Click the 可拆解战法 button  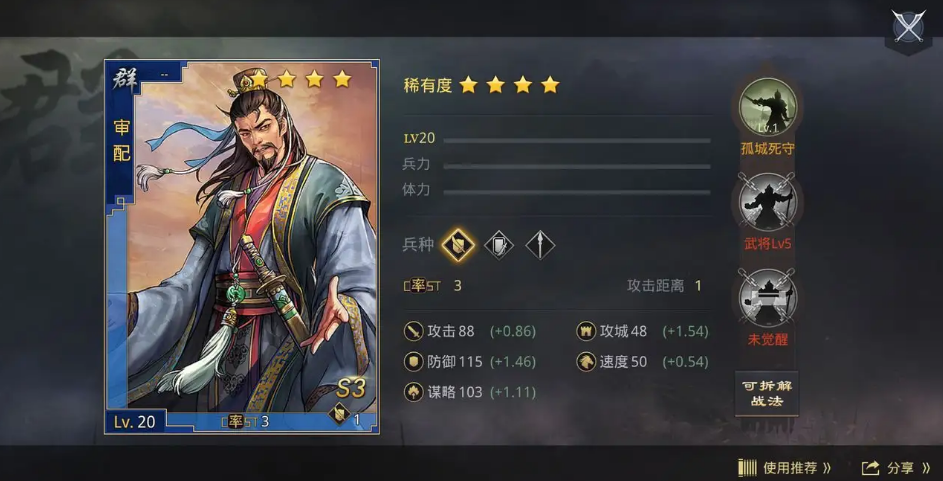pyautogui.click(x=767, y=394)
